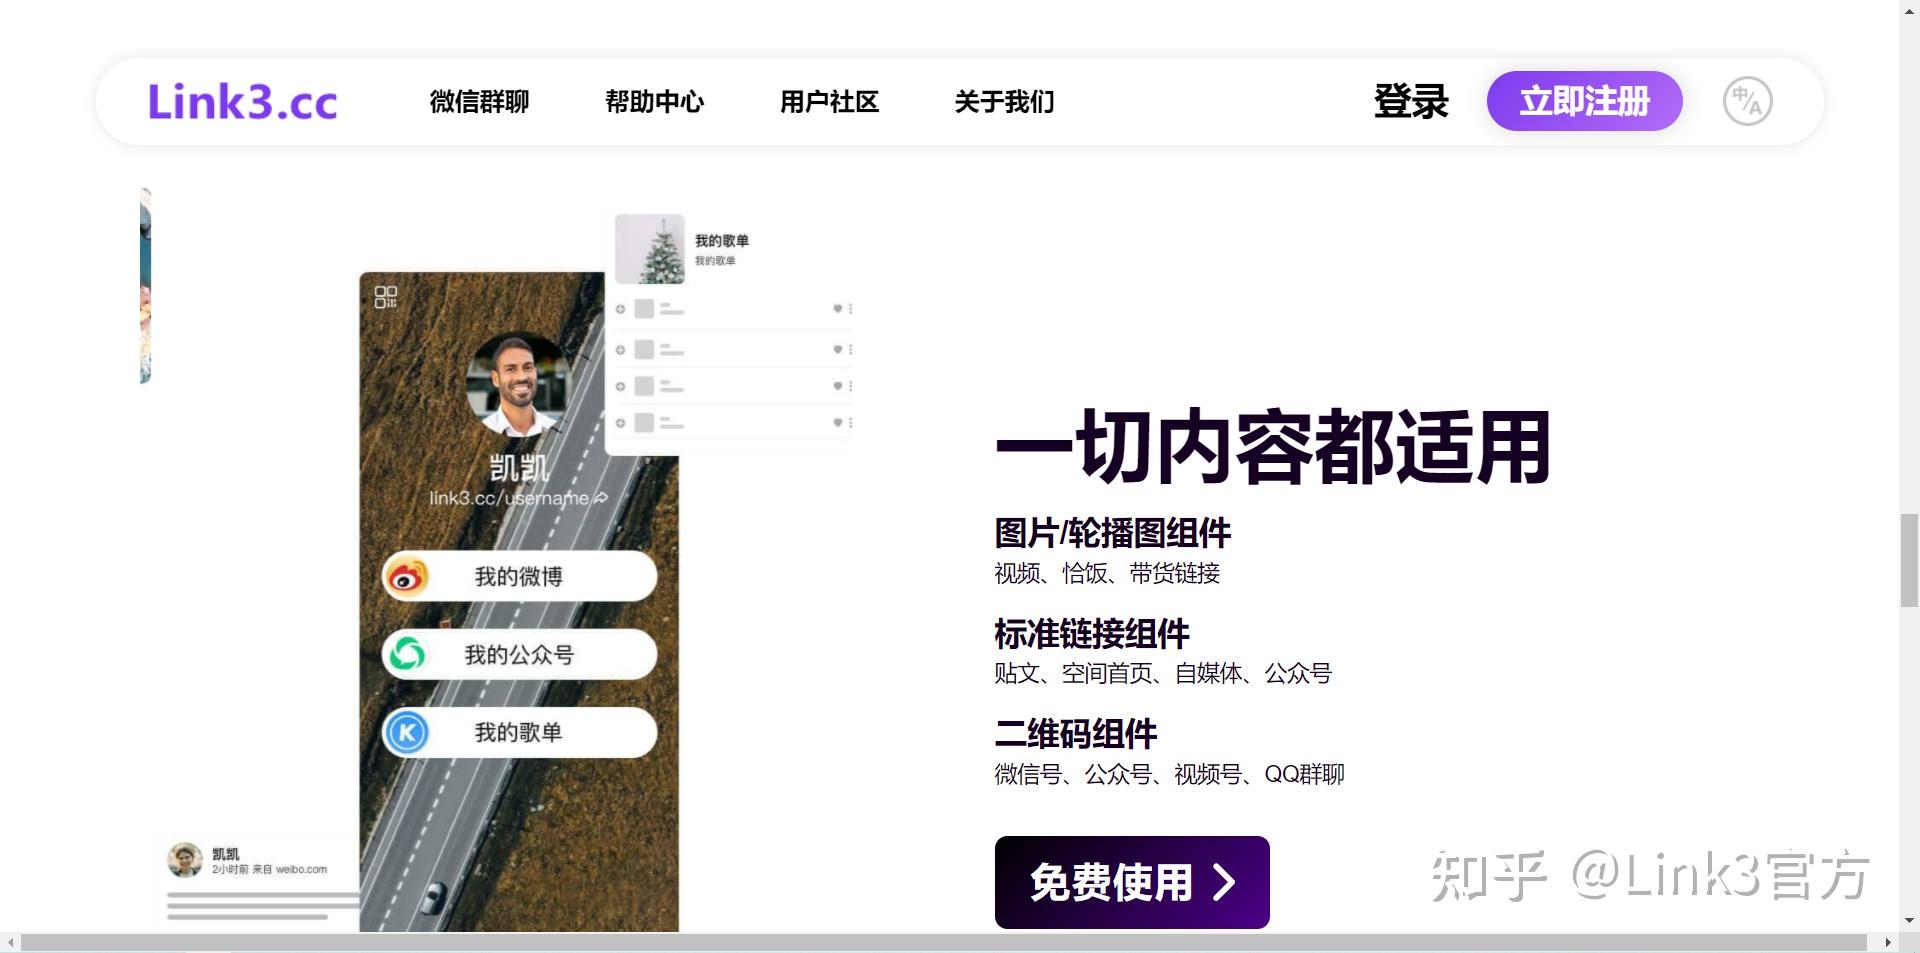Click the 立即注册 button
The image size is (1920, 953).
click(1585, 100)
